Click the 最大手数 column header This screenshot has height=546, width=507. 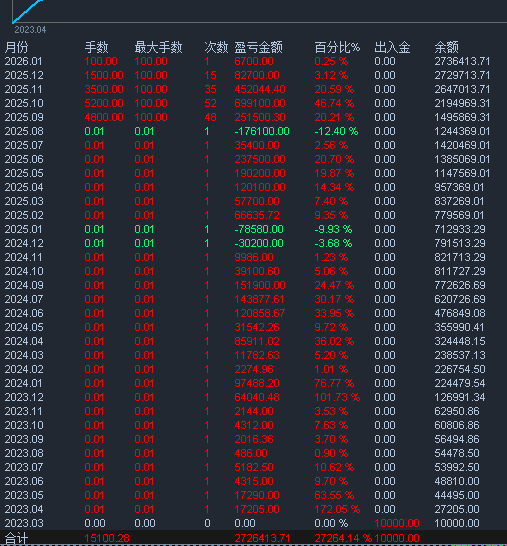[158, 47]
